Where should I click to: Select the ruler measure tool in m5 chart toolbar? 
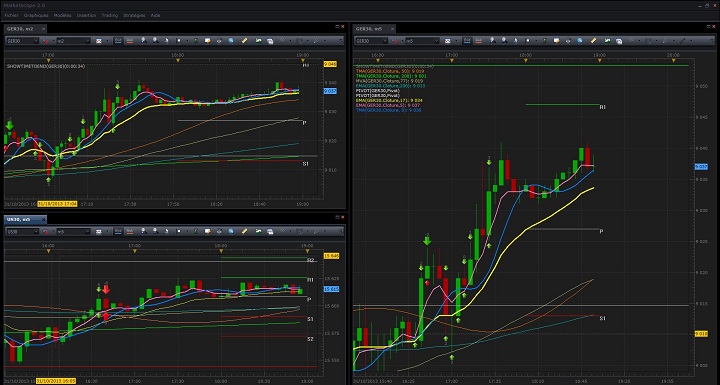click(593, 41)
